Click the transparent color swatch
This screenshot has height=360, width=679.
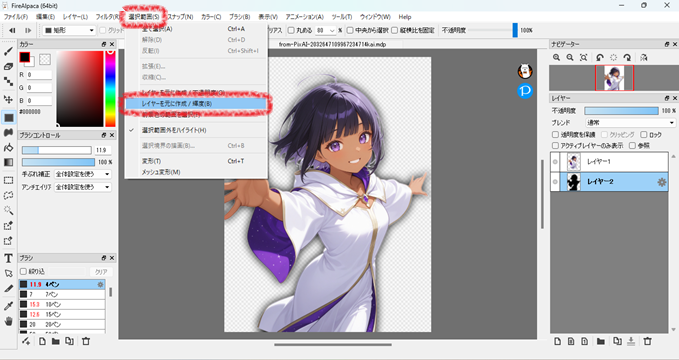45,58
